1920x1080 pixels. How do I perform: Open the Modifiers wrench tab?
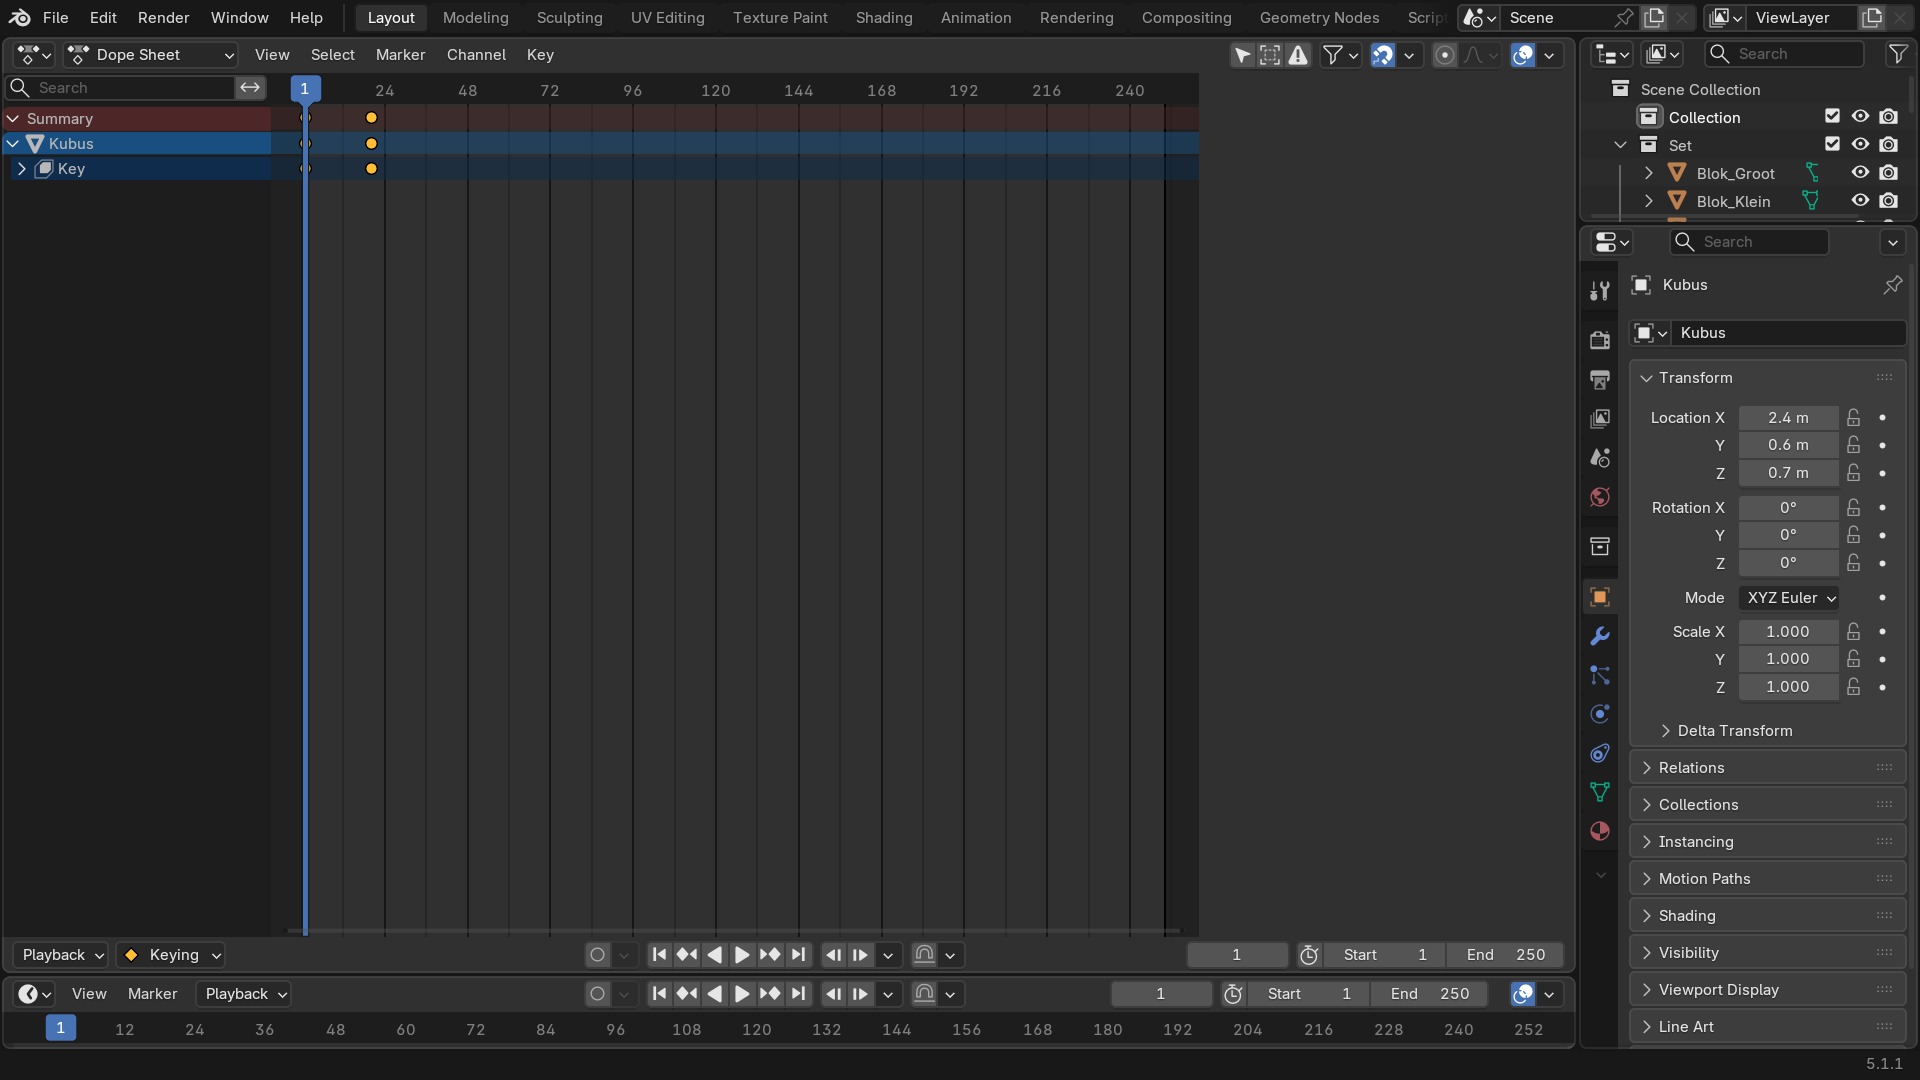1600,636
